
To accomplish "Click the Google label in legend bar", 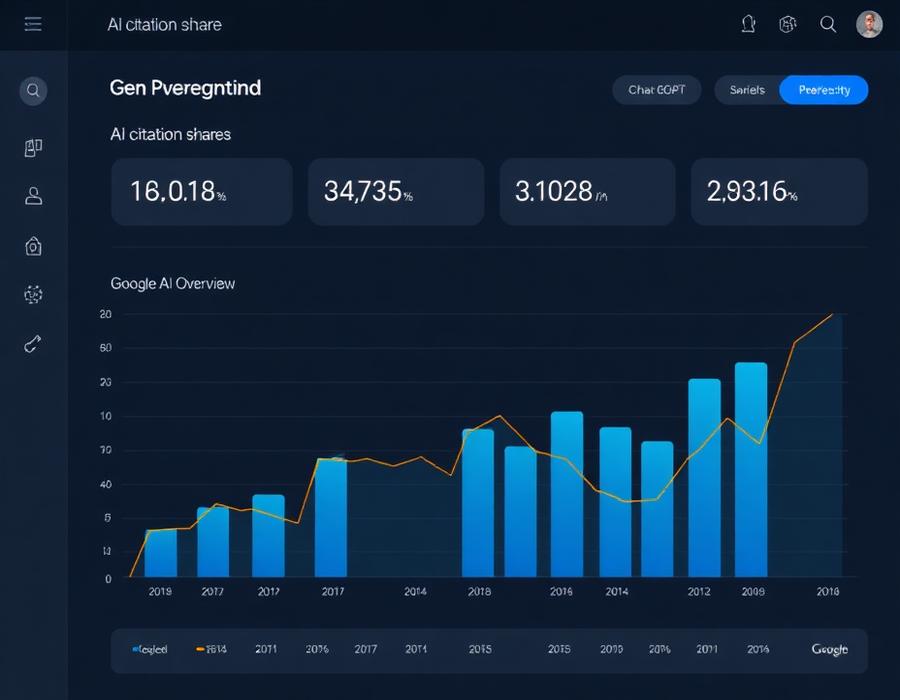I will coord(829,649).
